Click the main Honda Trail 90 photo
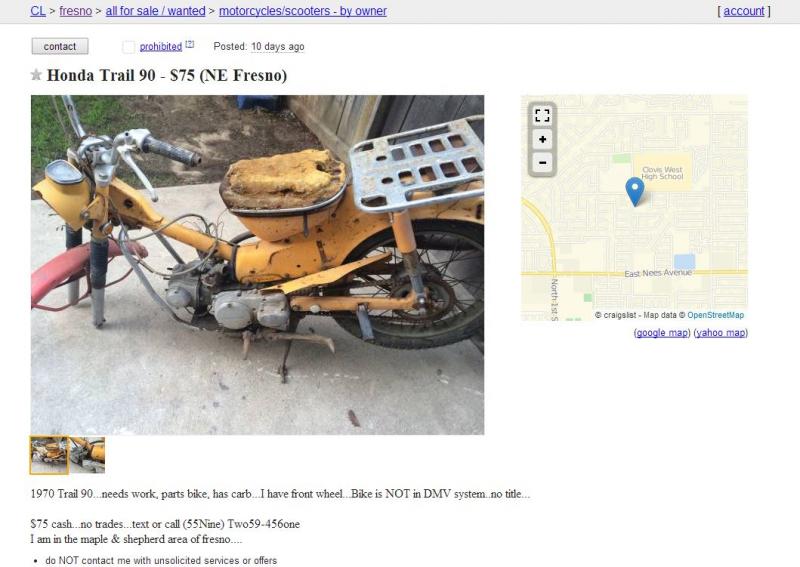Image resolution: width=800 pixels, height=567 pixels. click(x=258, y=265)
